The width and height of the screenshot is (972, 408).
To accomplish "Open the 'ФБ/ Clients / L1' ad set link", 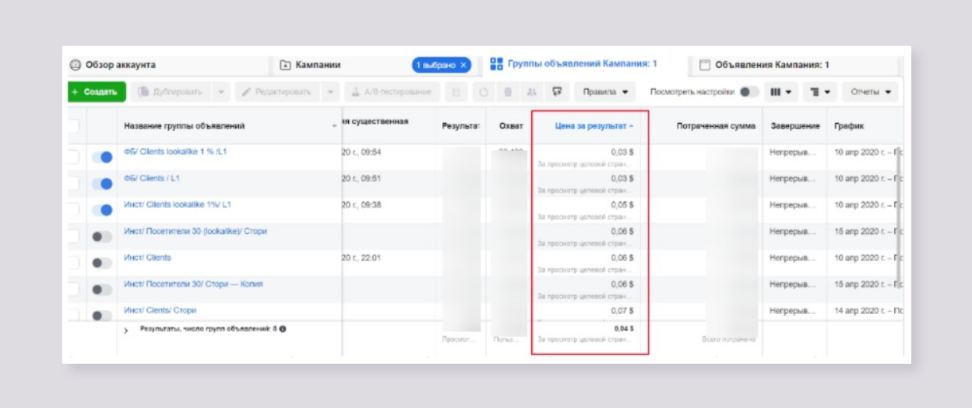I will tap(152, 178).
